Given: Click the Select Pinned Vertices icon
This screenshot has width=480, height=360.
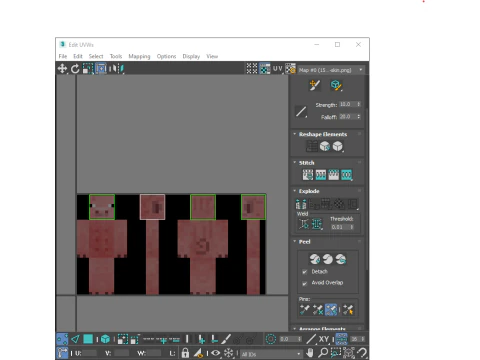Looking at the screenshot, I should [348, 310].
